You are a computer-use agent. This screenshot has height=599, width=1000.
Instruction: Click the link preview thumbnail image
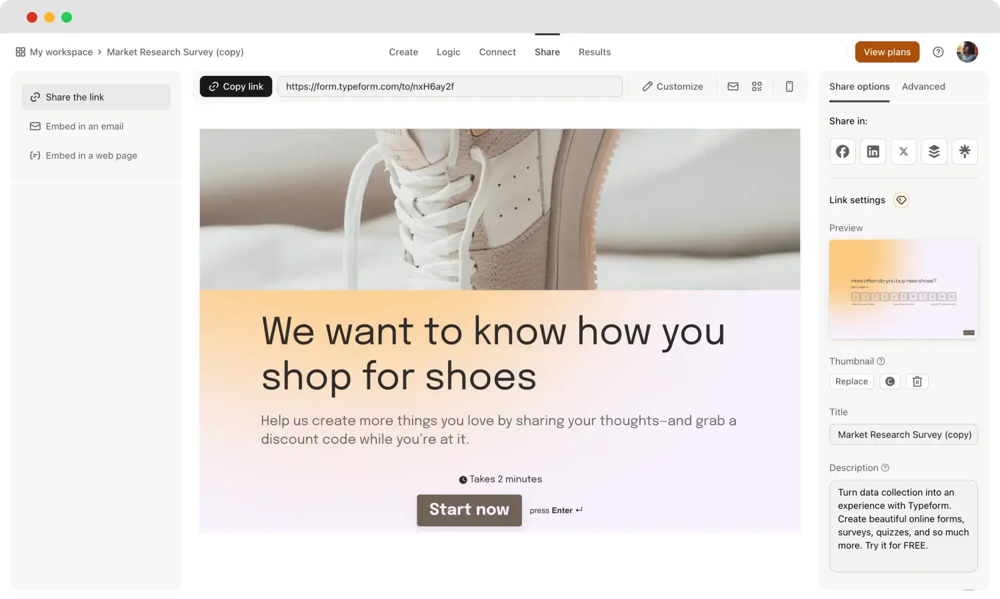[x=903, y=289]
